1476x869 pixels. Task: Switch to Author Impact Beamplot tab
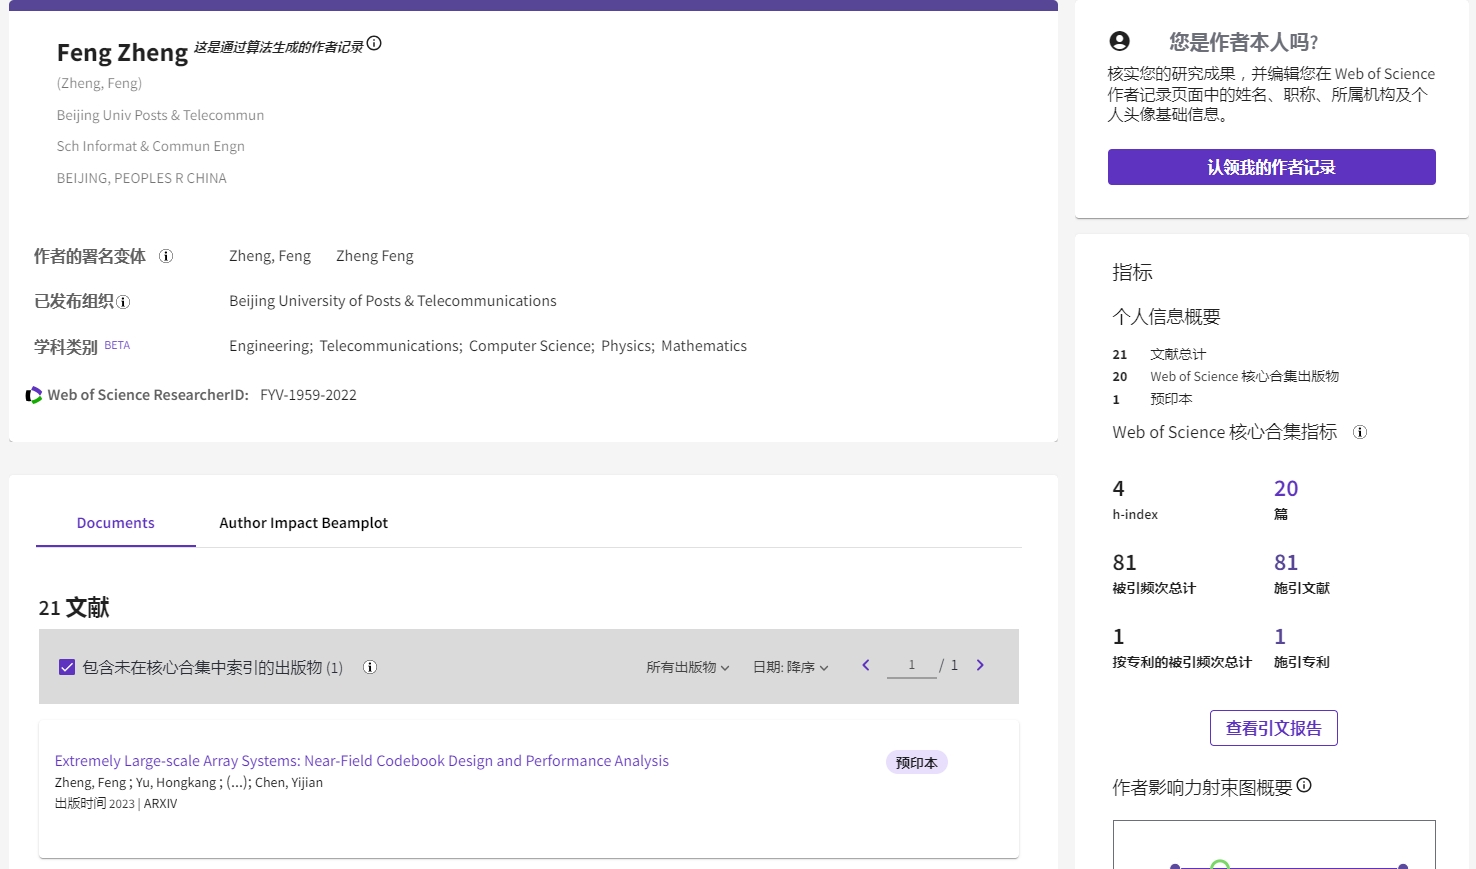303,523
